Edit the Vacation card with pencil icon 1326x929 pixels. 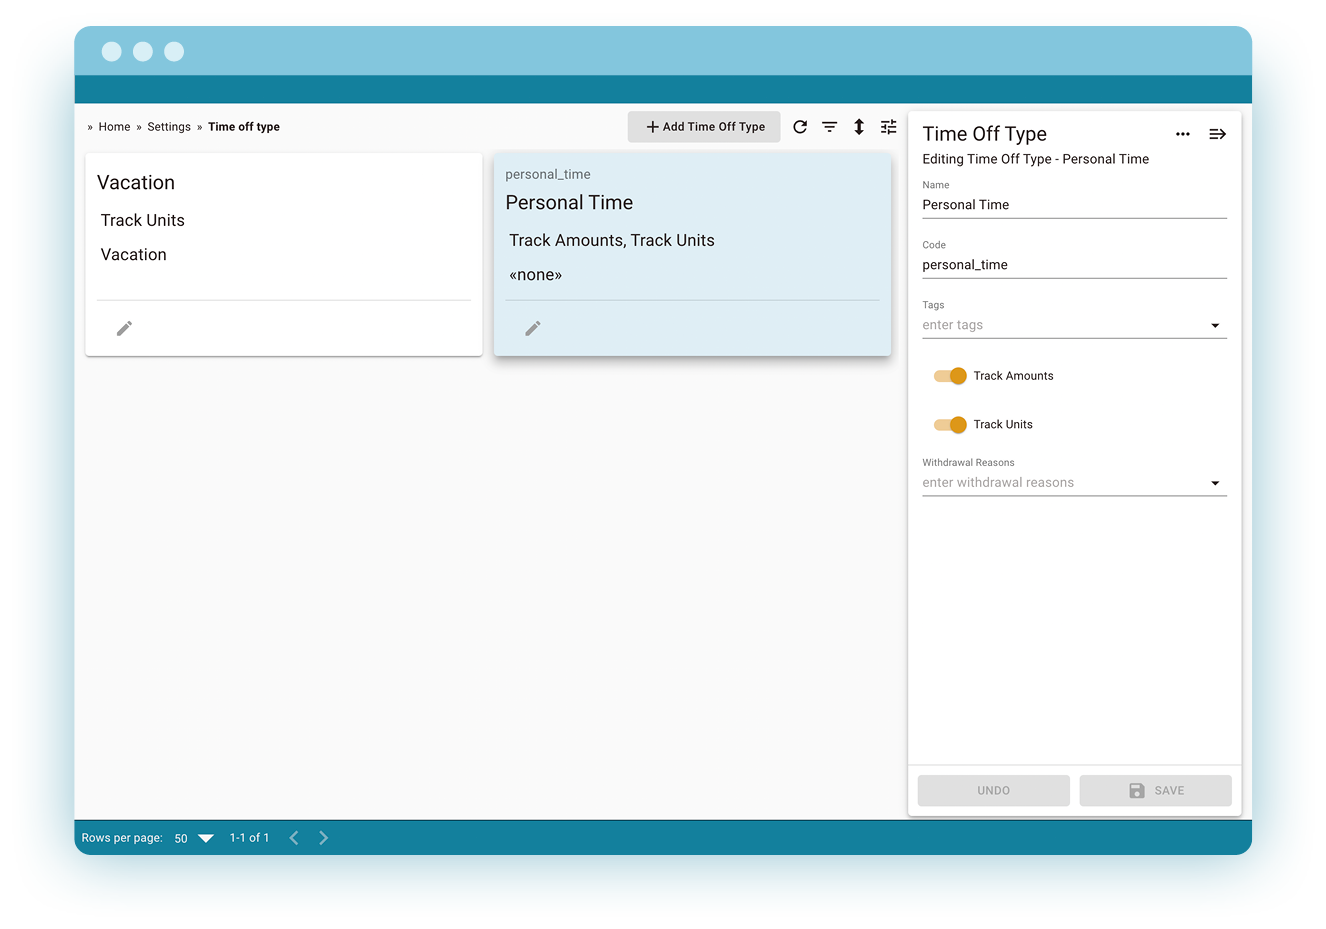(124, 328)
